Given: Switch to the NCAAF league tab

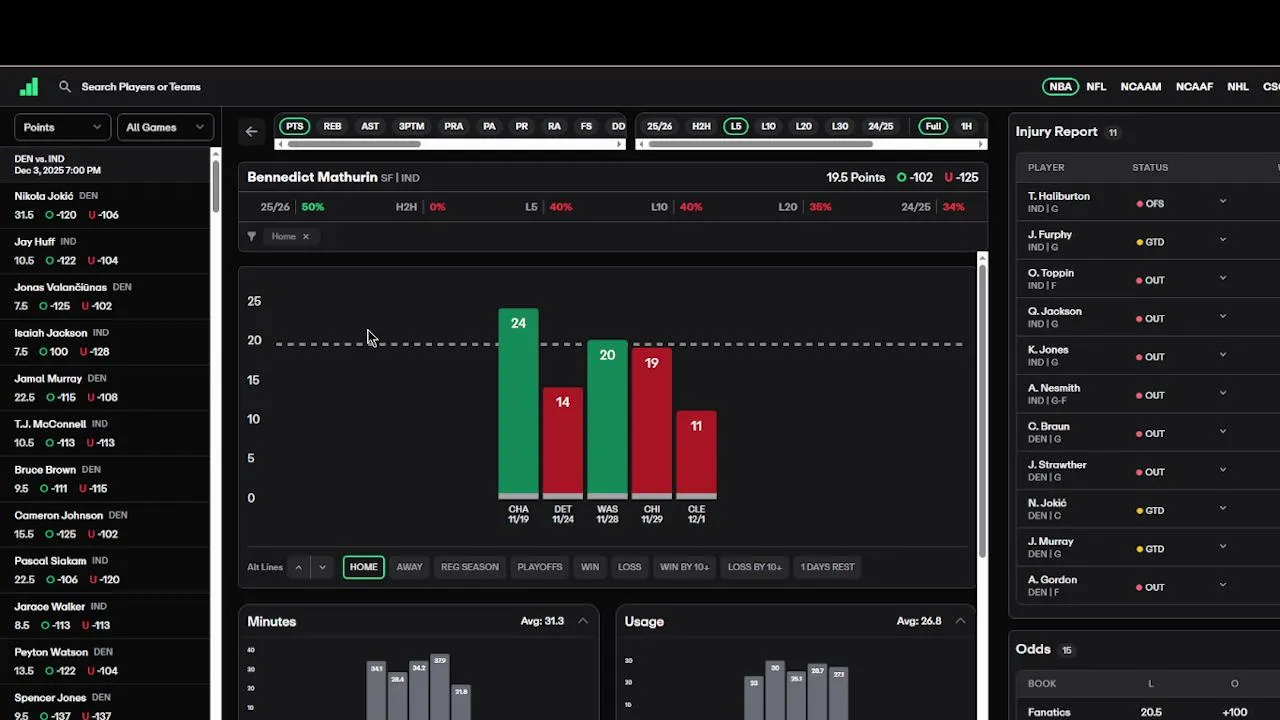Looking at the screenshot, I should coord(1194,87).
